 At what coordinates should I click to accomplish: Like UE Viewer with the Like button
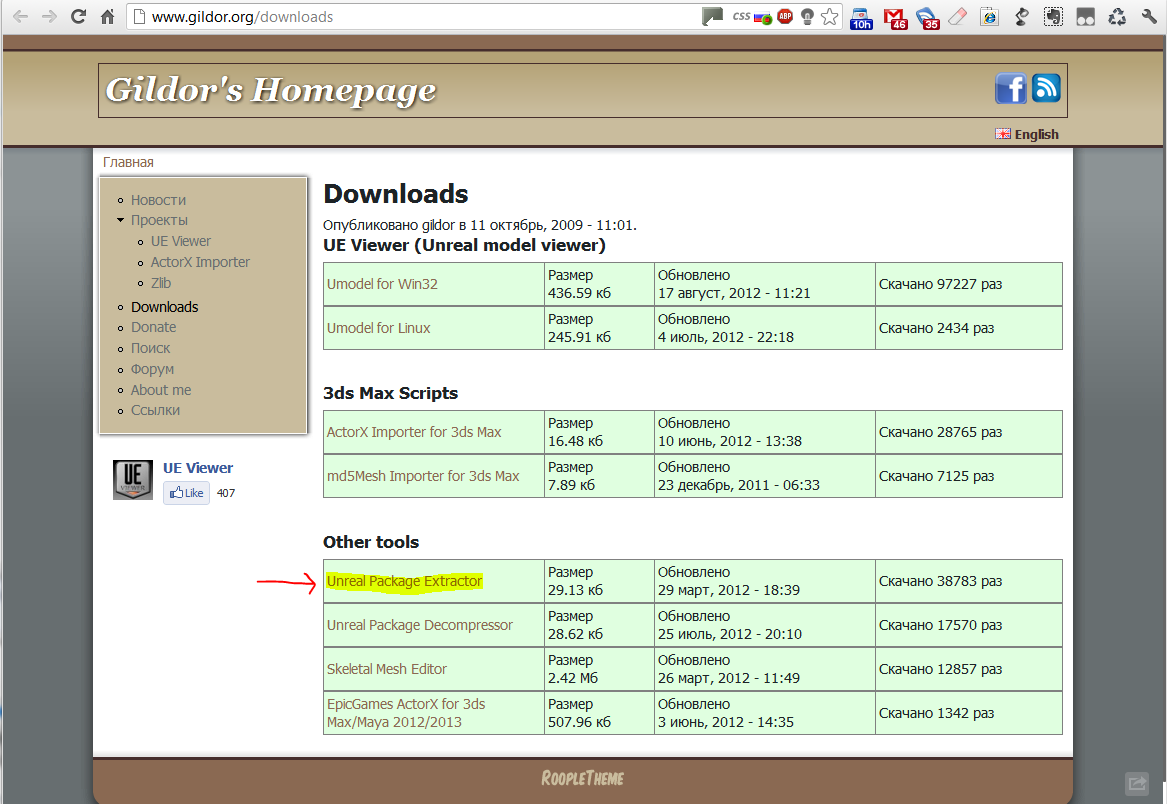(186, 493)
